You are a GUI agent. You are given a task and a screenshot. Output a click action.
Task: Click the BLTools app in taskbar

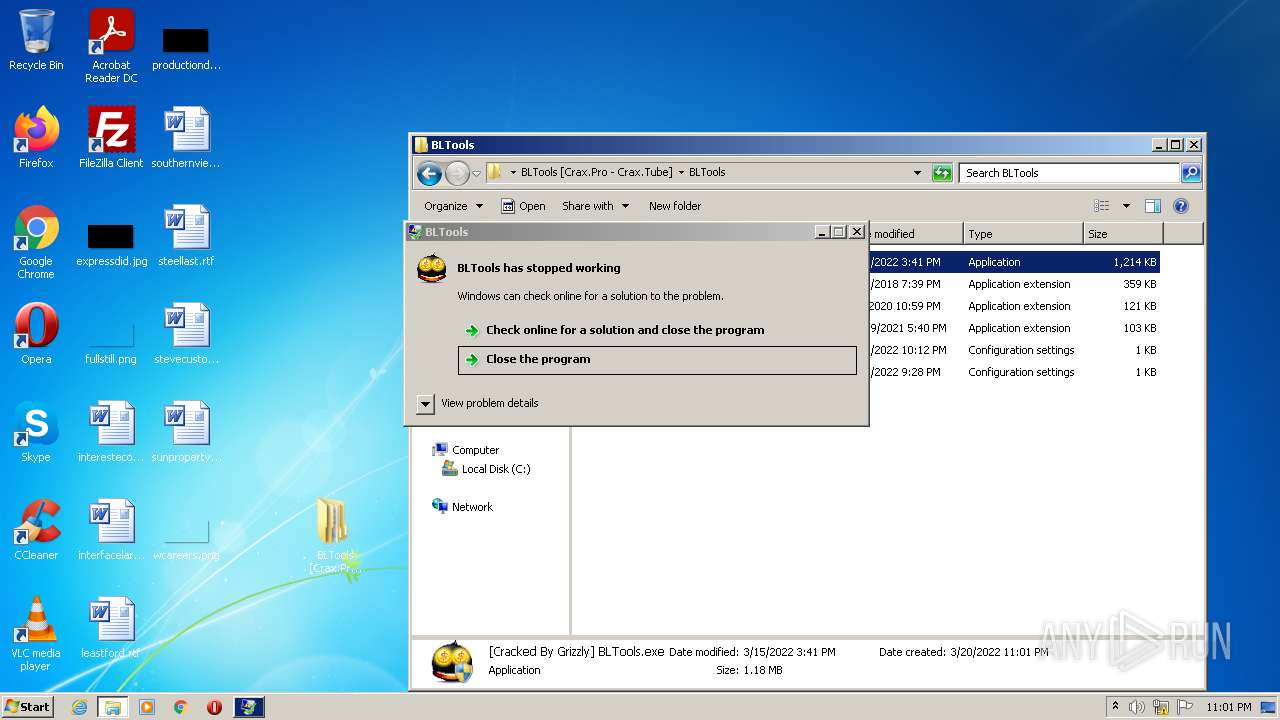point(248,707)
